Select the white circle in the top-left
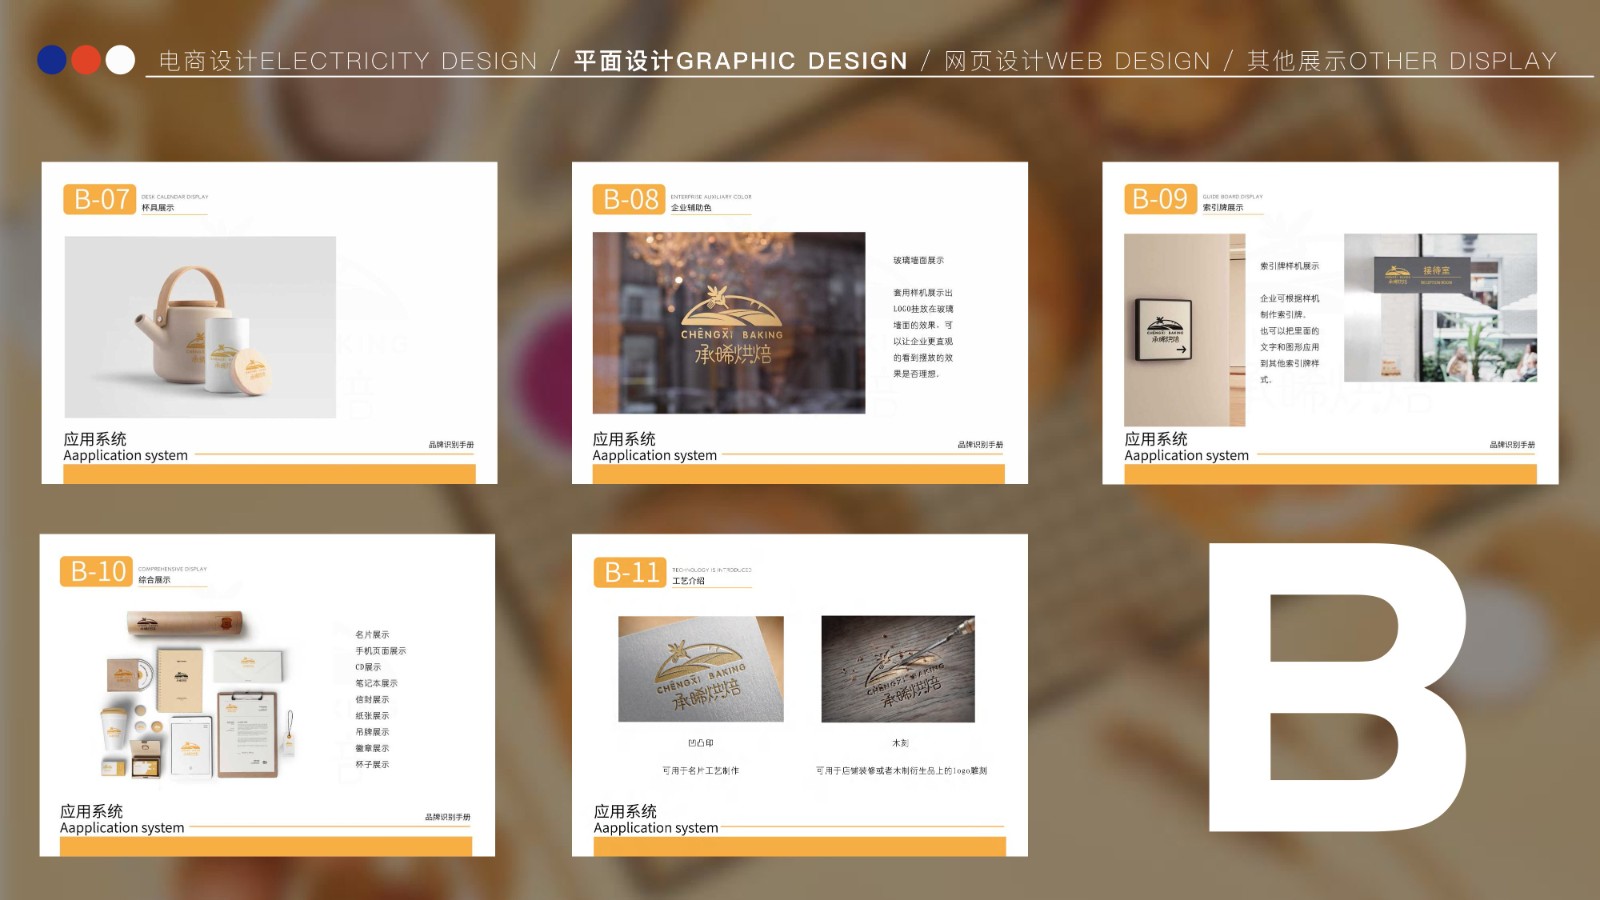1600x900 pixels. 119,60
